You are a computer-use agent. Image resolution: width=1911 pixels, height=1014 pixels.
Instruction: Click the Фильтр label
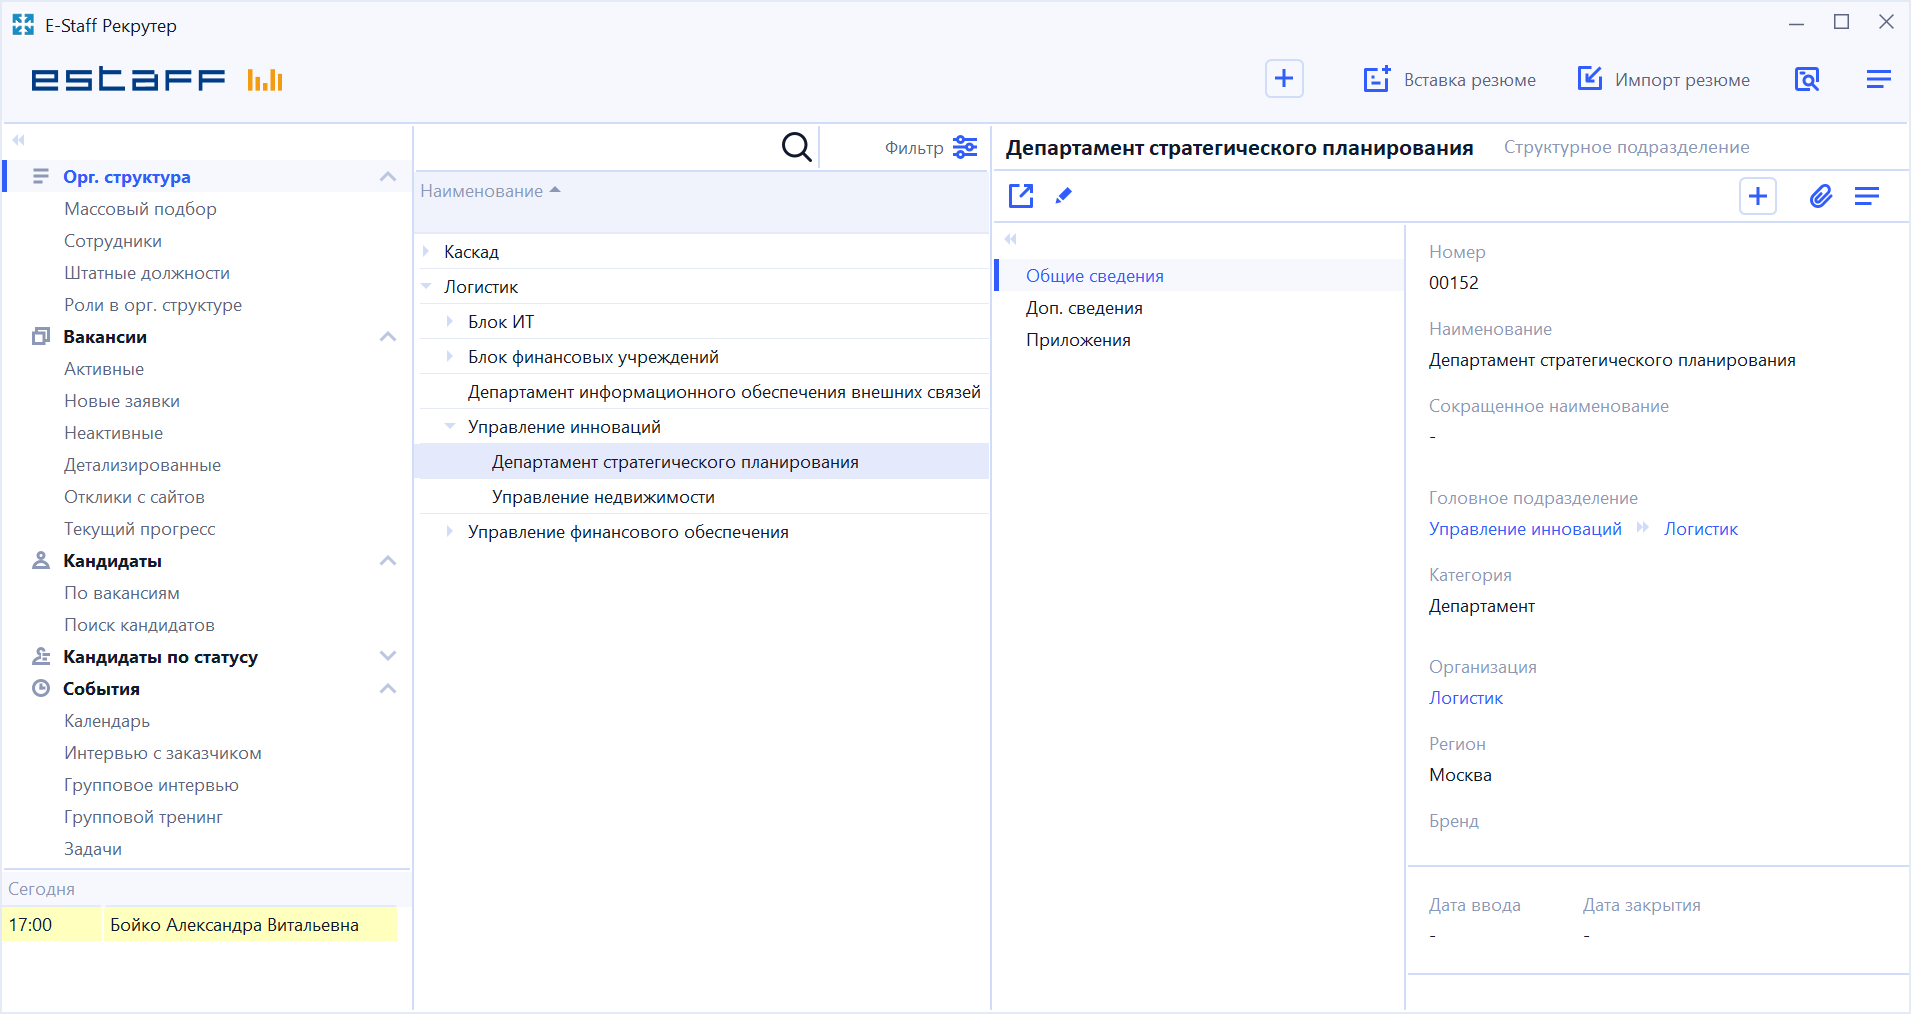click(x=914, y=148)
